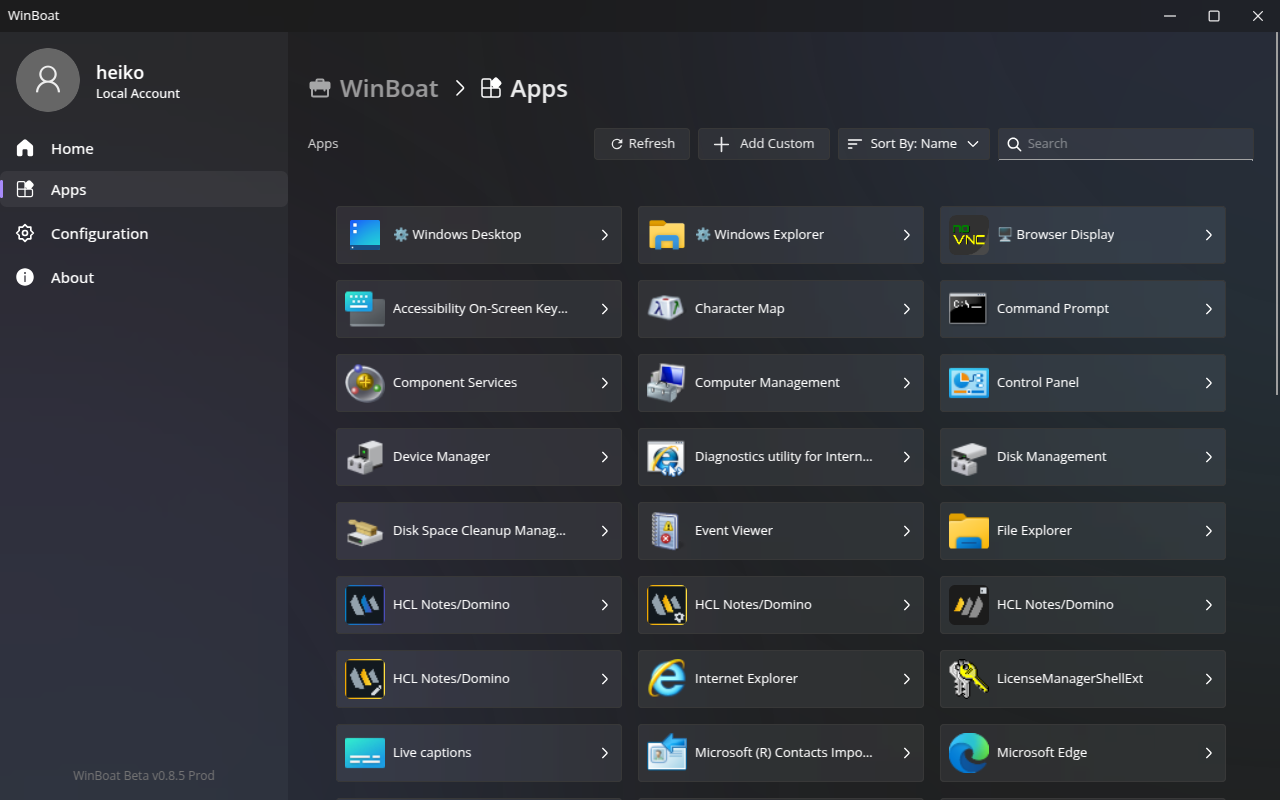This screenshot has height=800, width=1280.
Task: Expand the Windows Desktop card chevron
Action: pos(605,235)
